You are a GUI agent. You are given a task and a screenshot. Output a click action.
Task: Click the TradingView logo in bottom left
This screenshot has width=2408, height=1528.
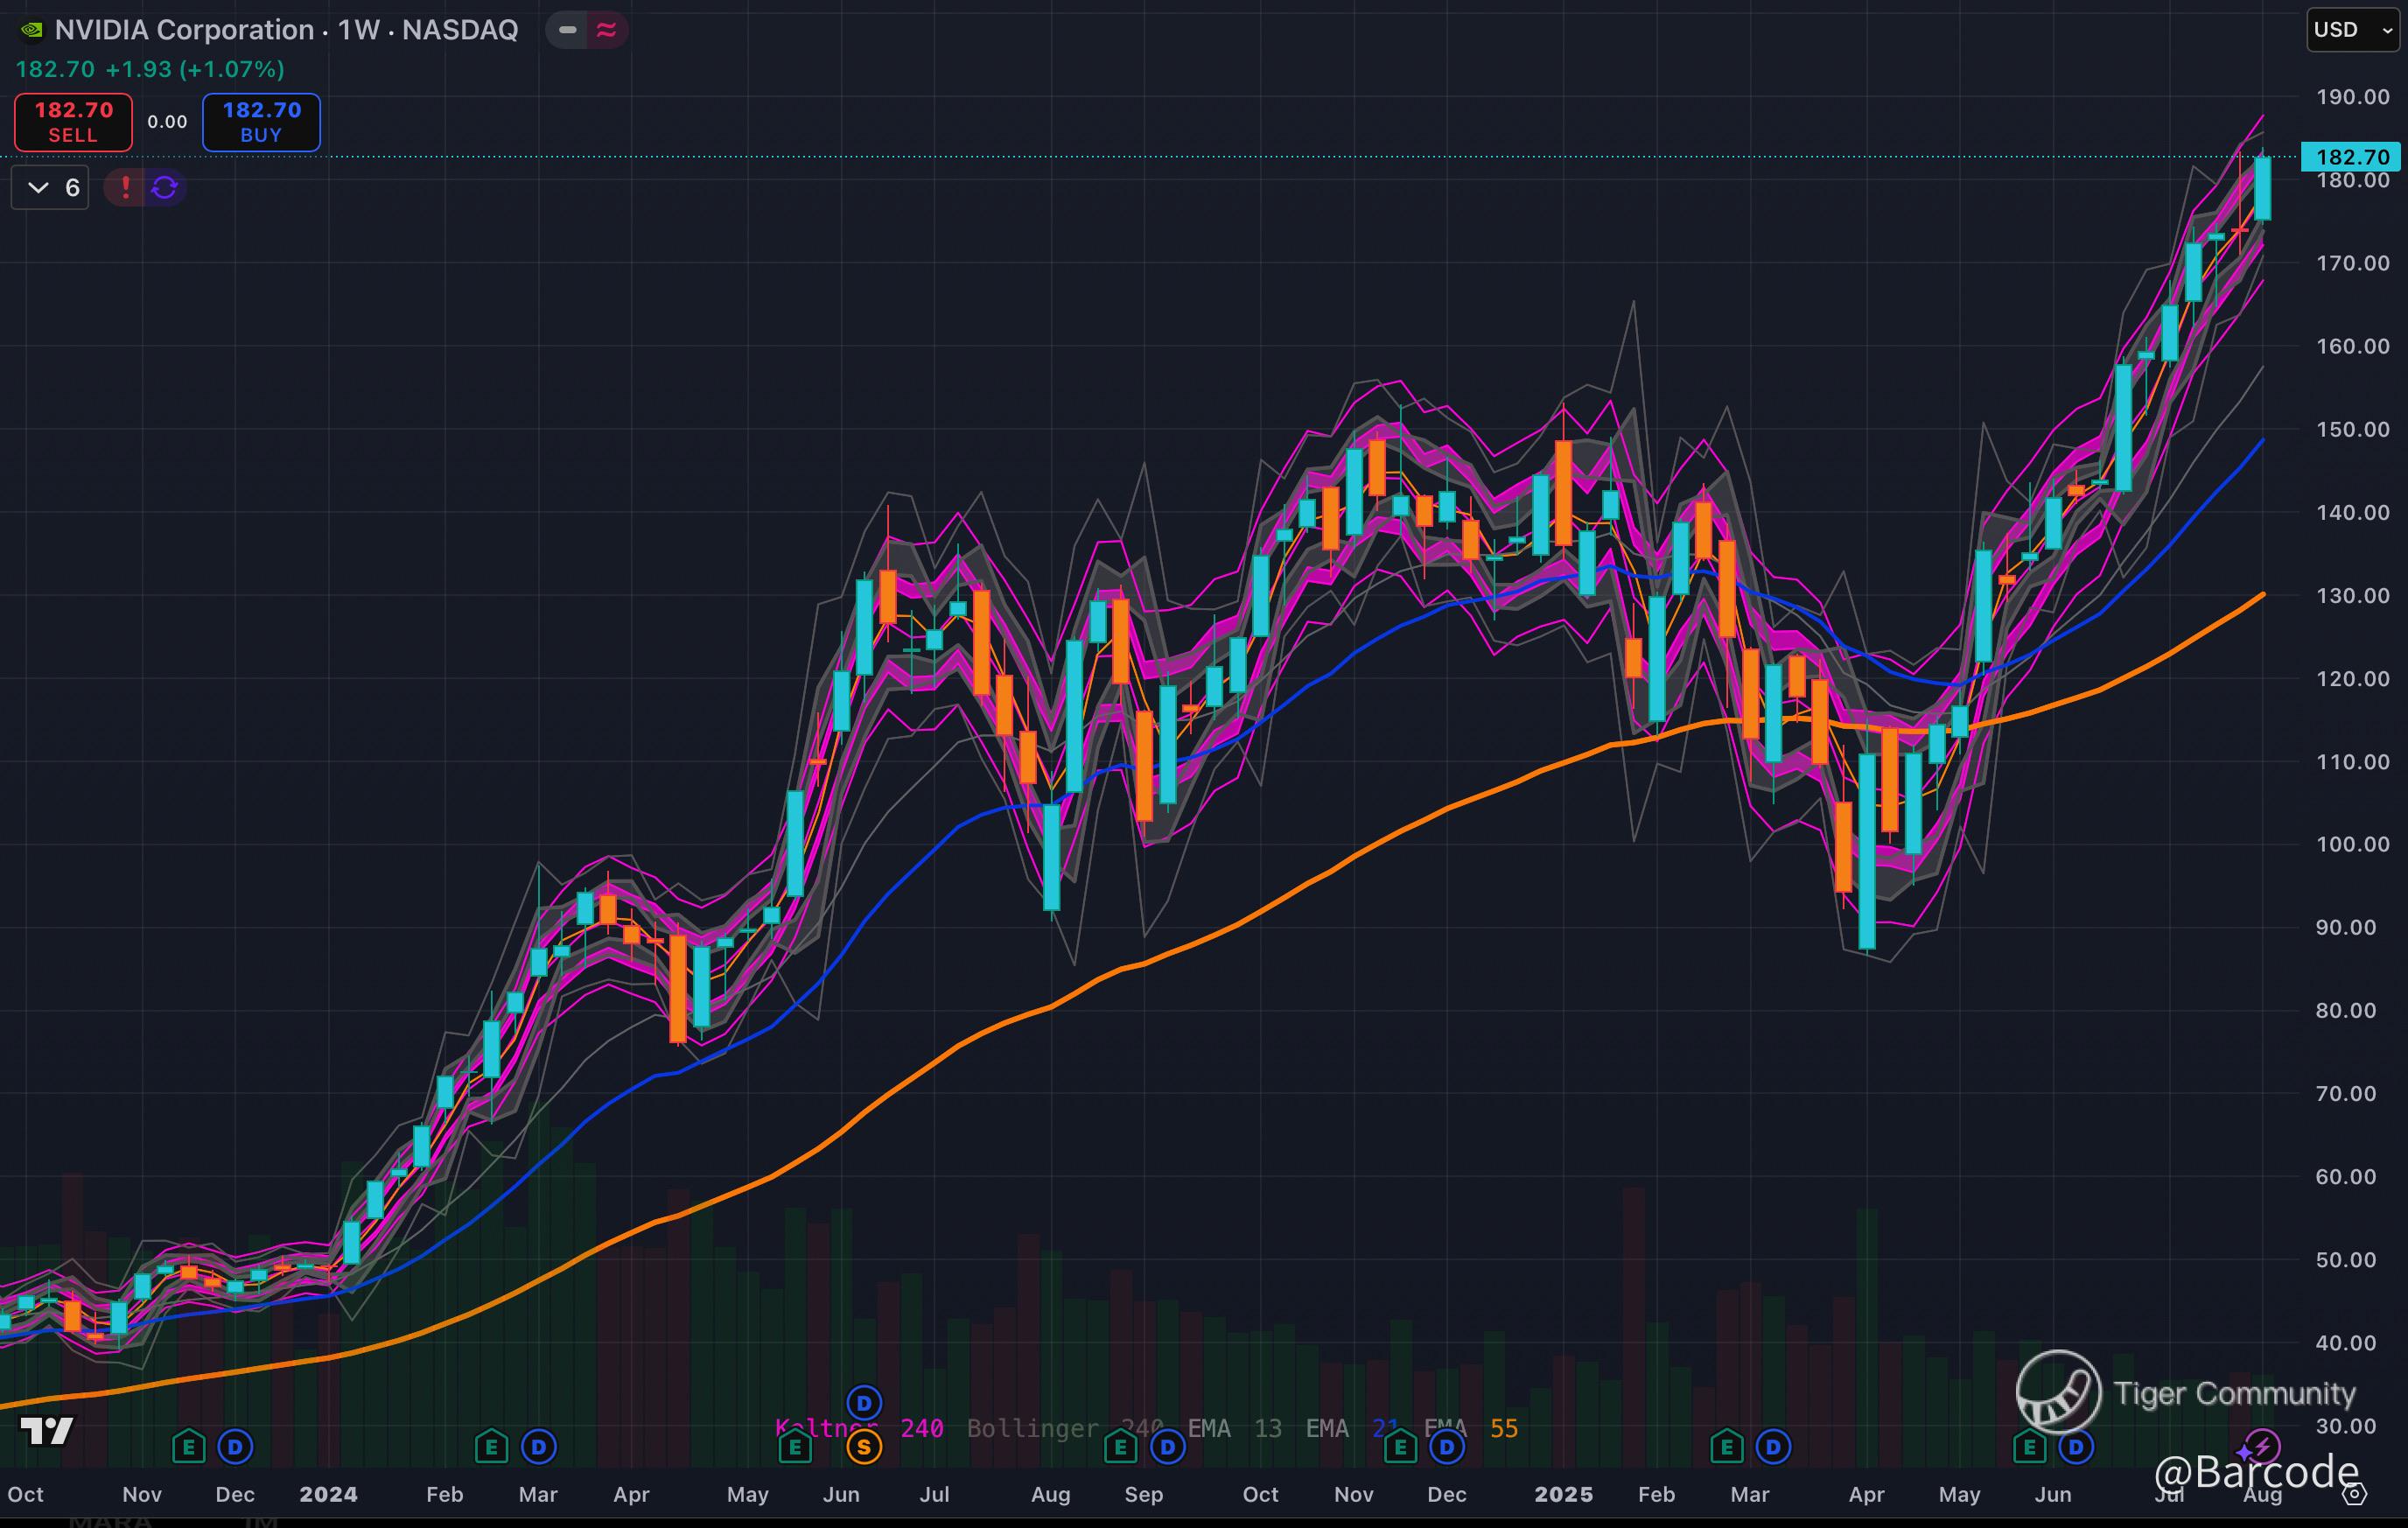[x=46, y=1431]
